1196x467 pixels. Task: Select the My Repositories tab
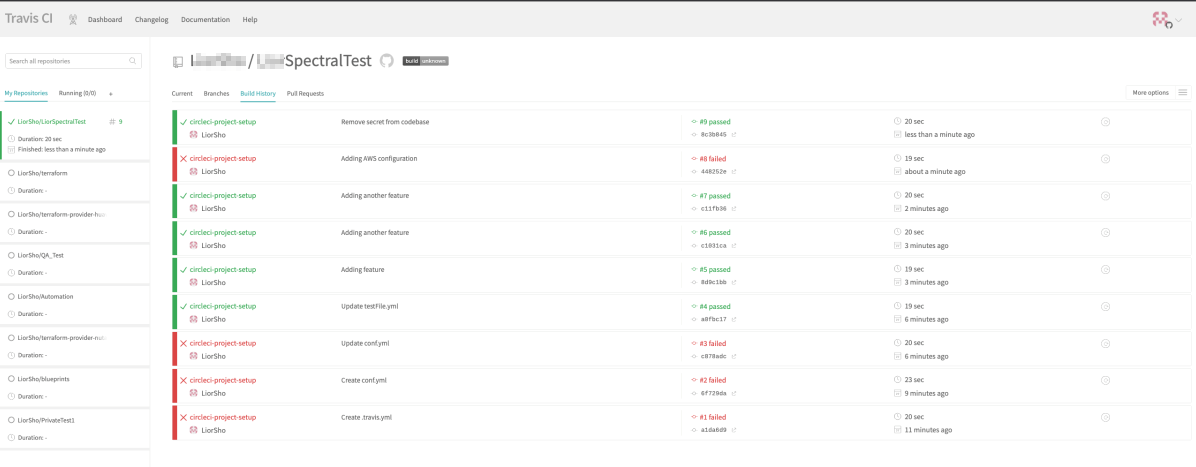pyautogui.click(x=26, y=93)
